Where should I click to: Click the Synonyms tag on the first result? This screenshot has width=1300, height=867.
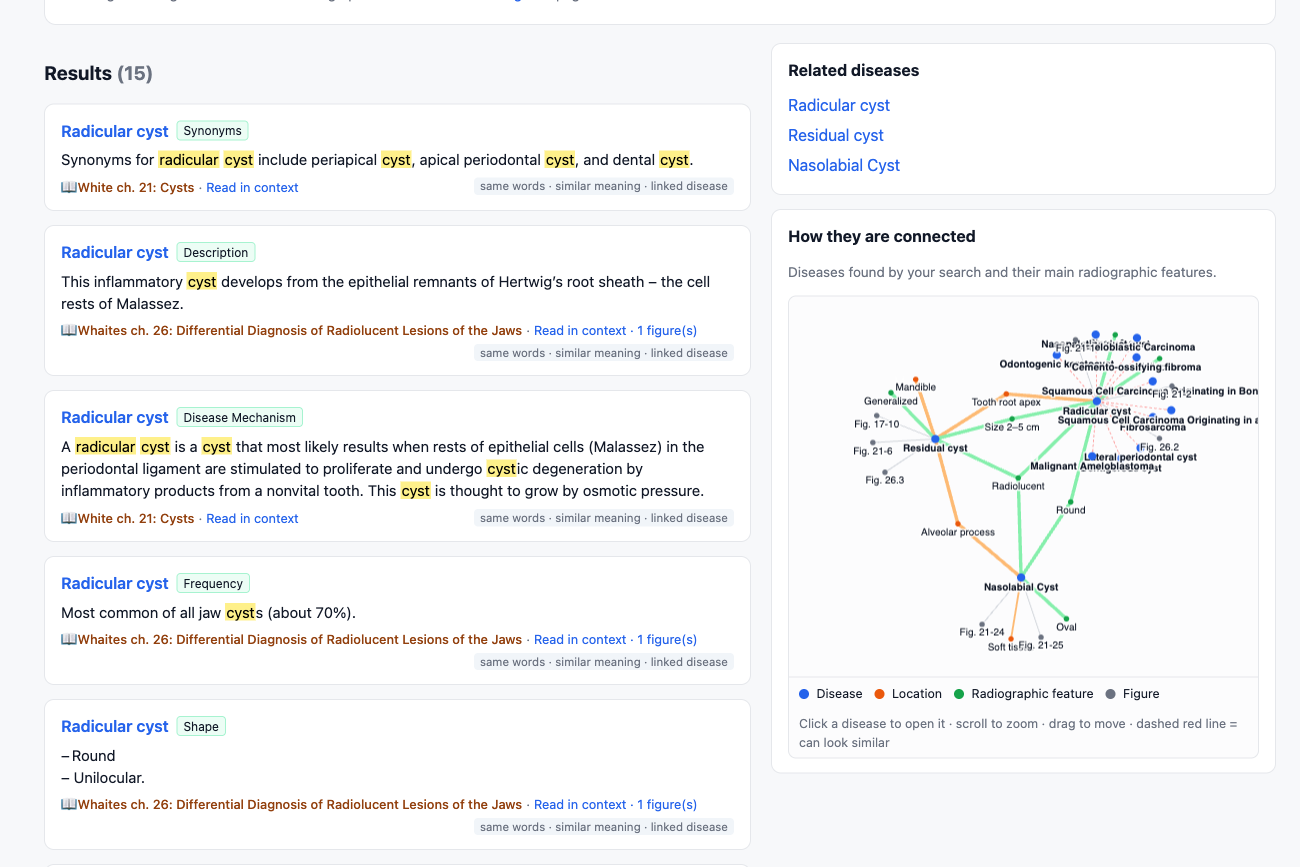(213, 131)
